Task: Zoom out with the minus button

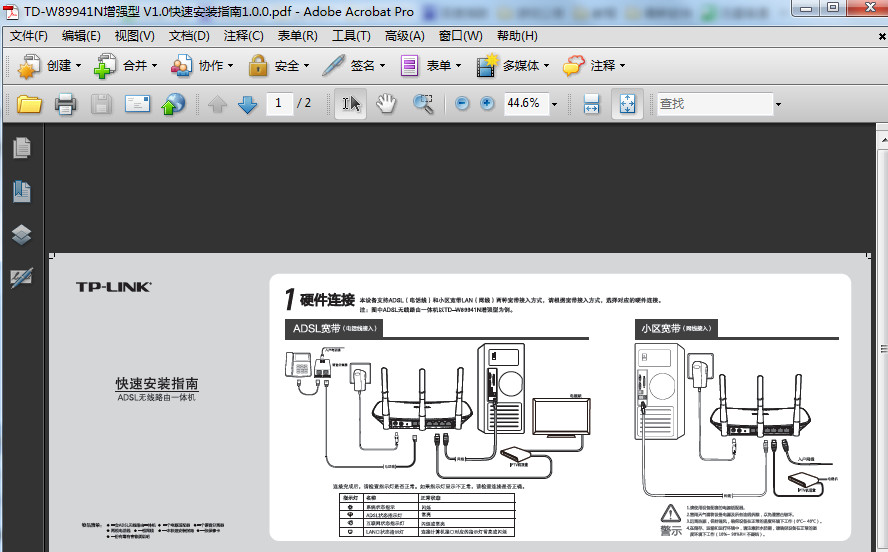Action: (462, 104)
